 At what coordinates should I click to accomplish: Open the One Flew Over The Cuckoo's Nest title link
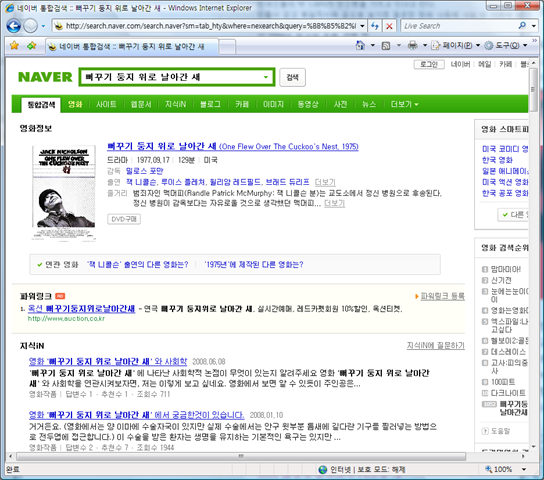[x=232, y=146]
